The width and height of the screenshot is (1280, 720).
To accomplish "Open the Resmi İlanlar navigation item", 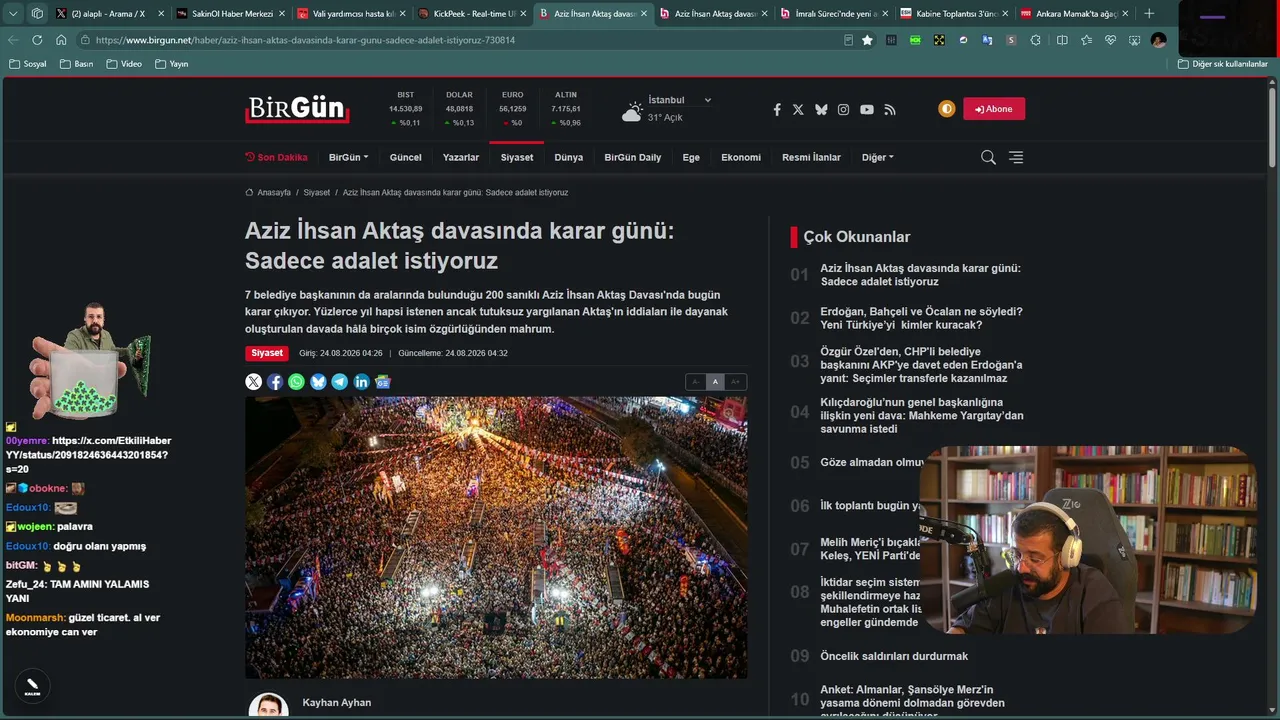I will point(811,157).
